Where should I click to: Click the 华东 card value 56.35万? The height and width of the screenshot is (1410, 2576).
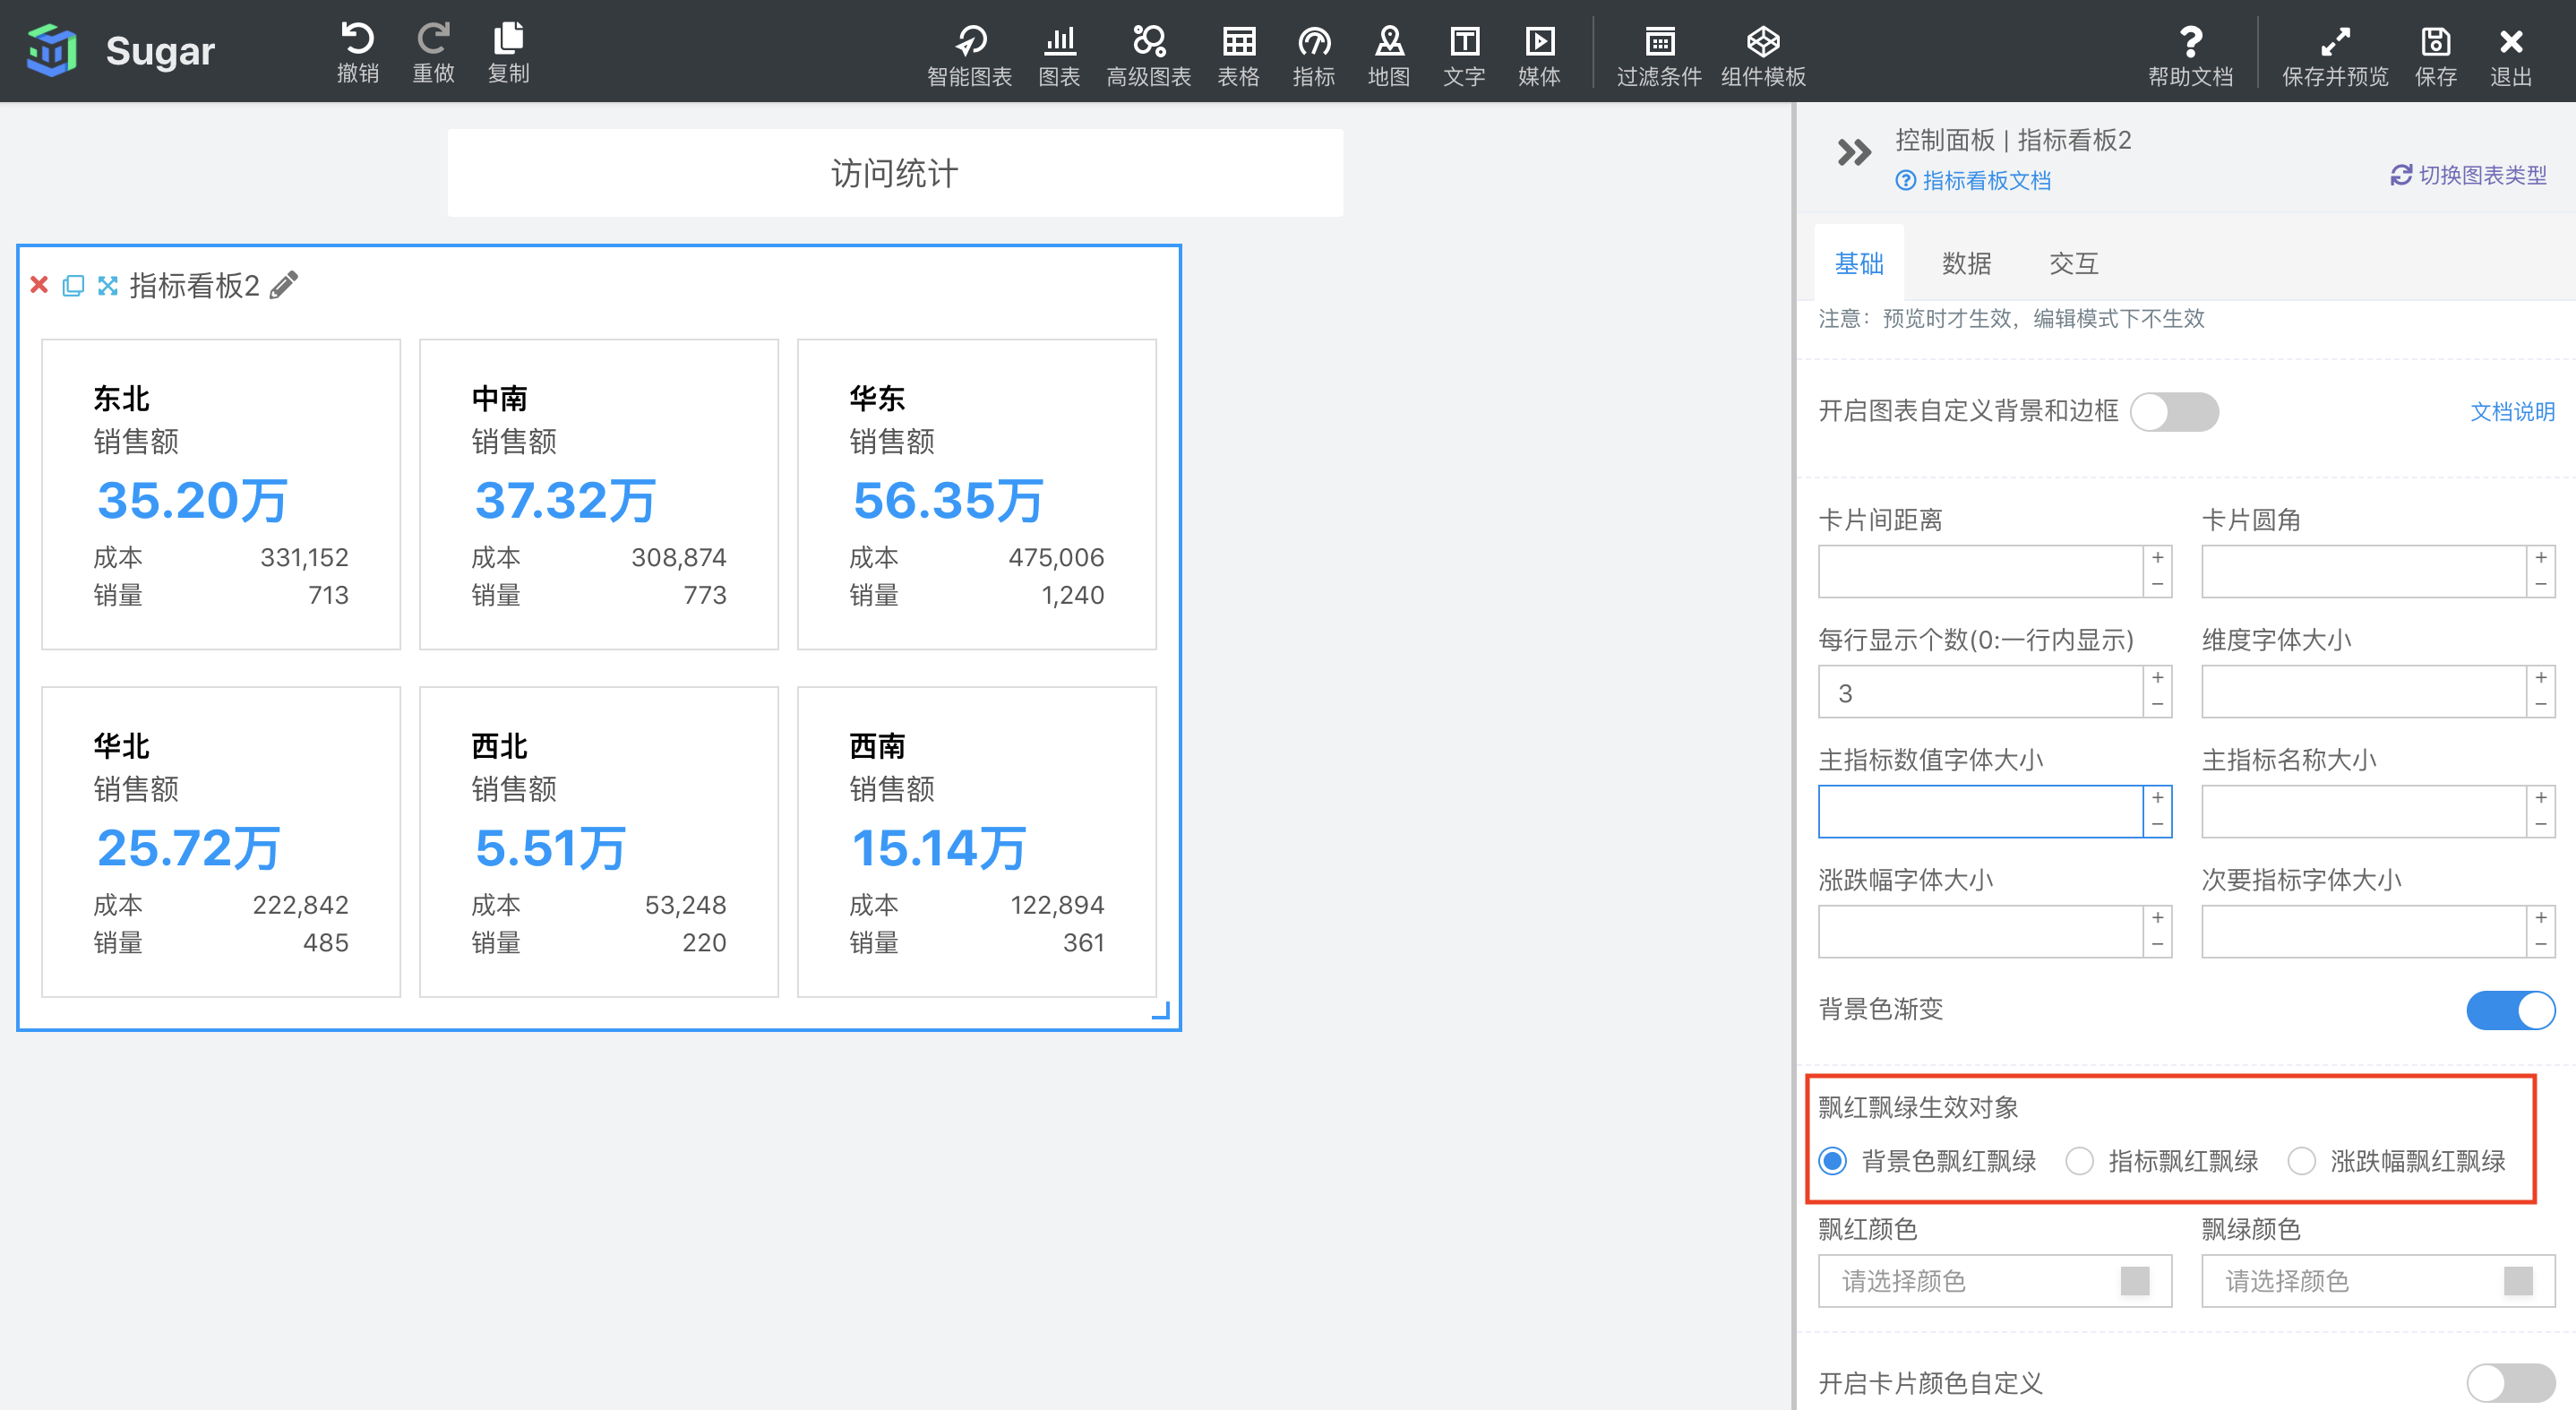point(947,500)
